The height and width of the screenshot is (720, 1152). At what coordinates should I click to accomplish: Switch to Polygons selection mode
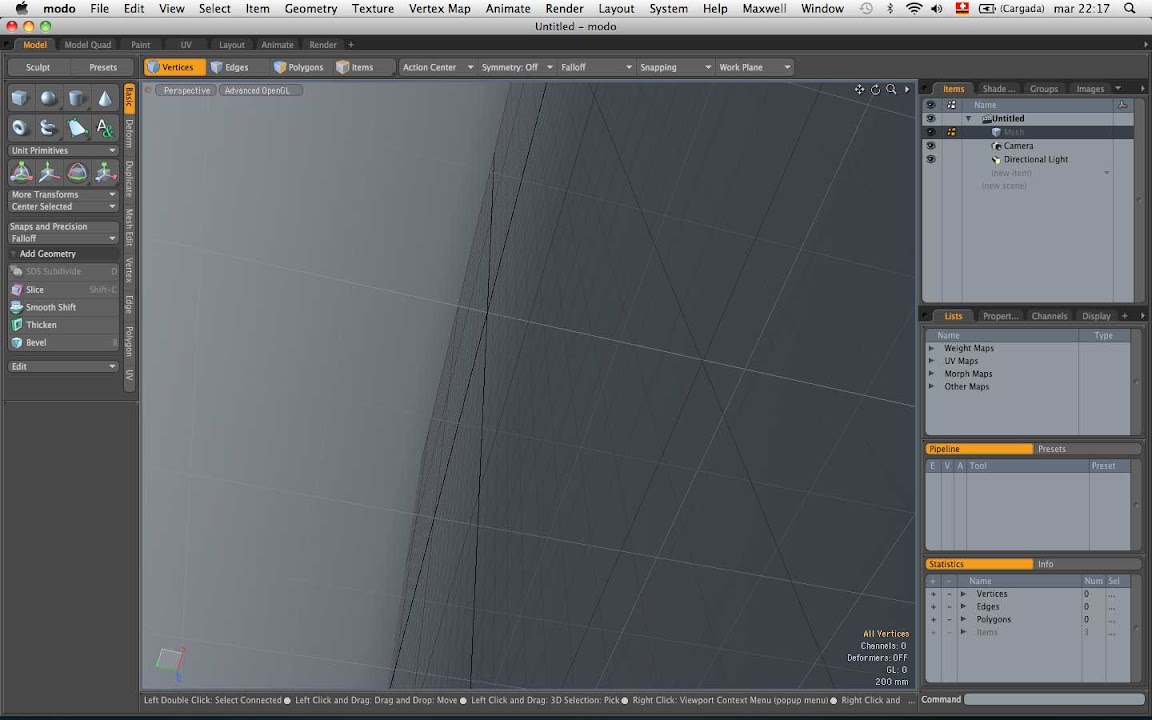(x=300, y=67)
